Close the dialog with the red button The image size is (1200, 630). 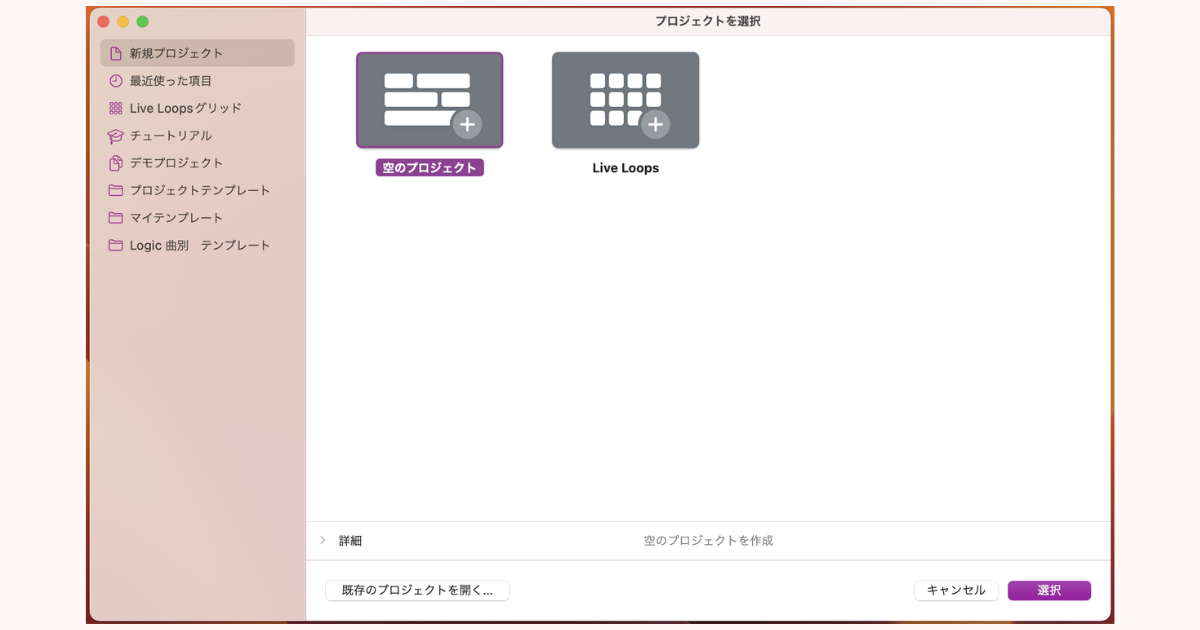pyautogui.click(x=103, y=21)
